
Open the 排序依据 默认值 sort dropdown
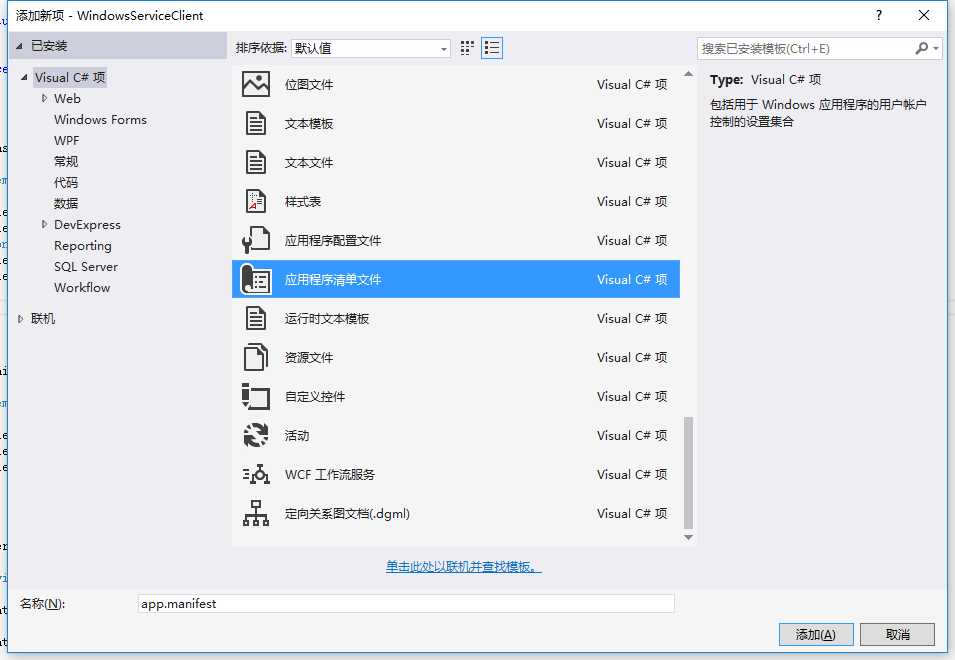point(370,48)
